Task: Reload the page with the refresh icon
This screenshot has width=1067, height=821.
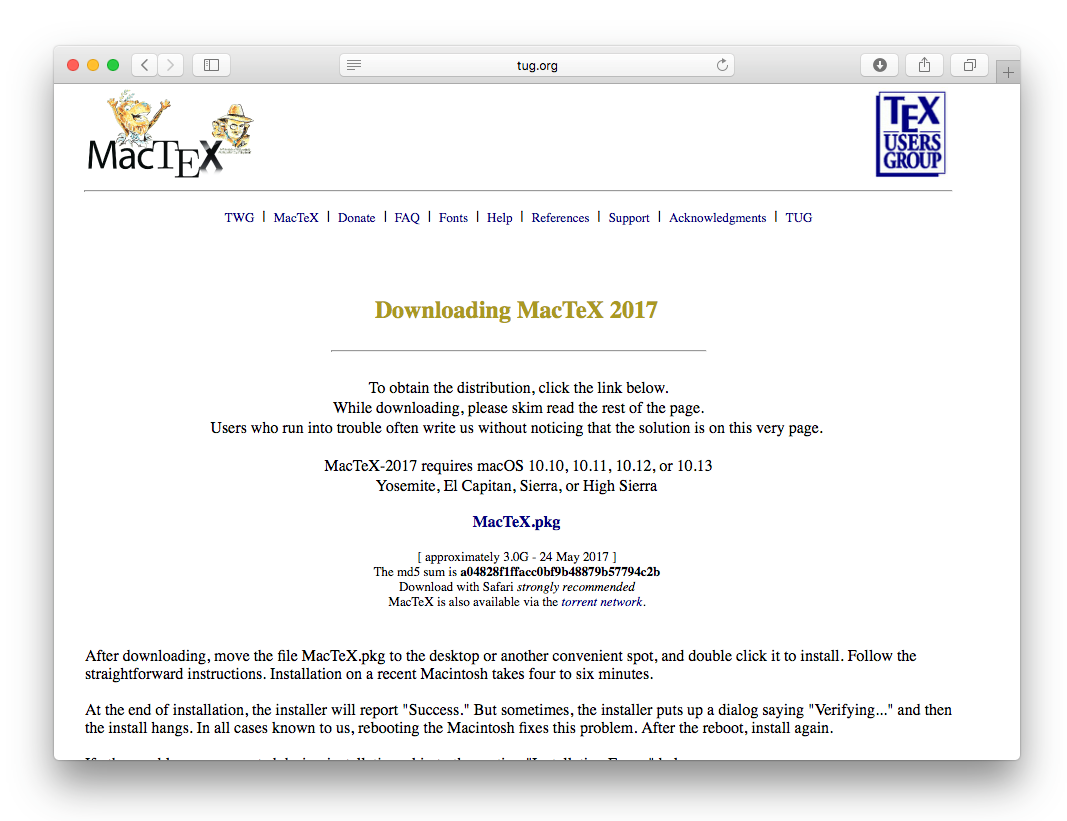Action: click(722, 65)
